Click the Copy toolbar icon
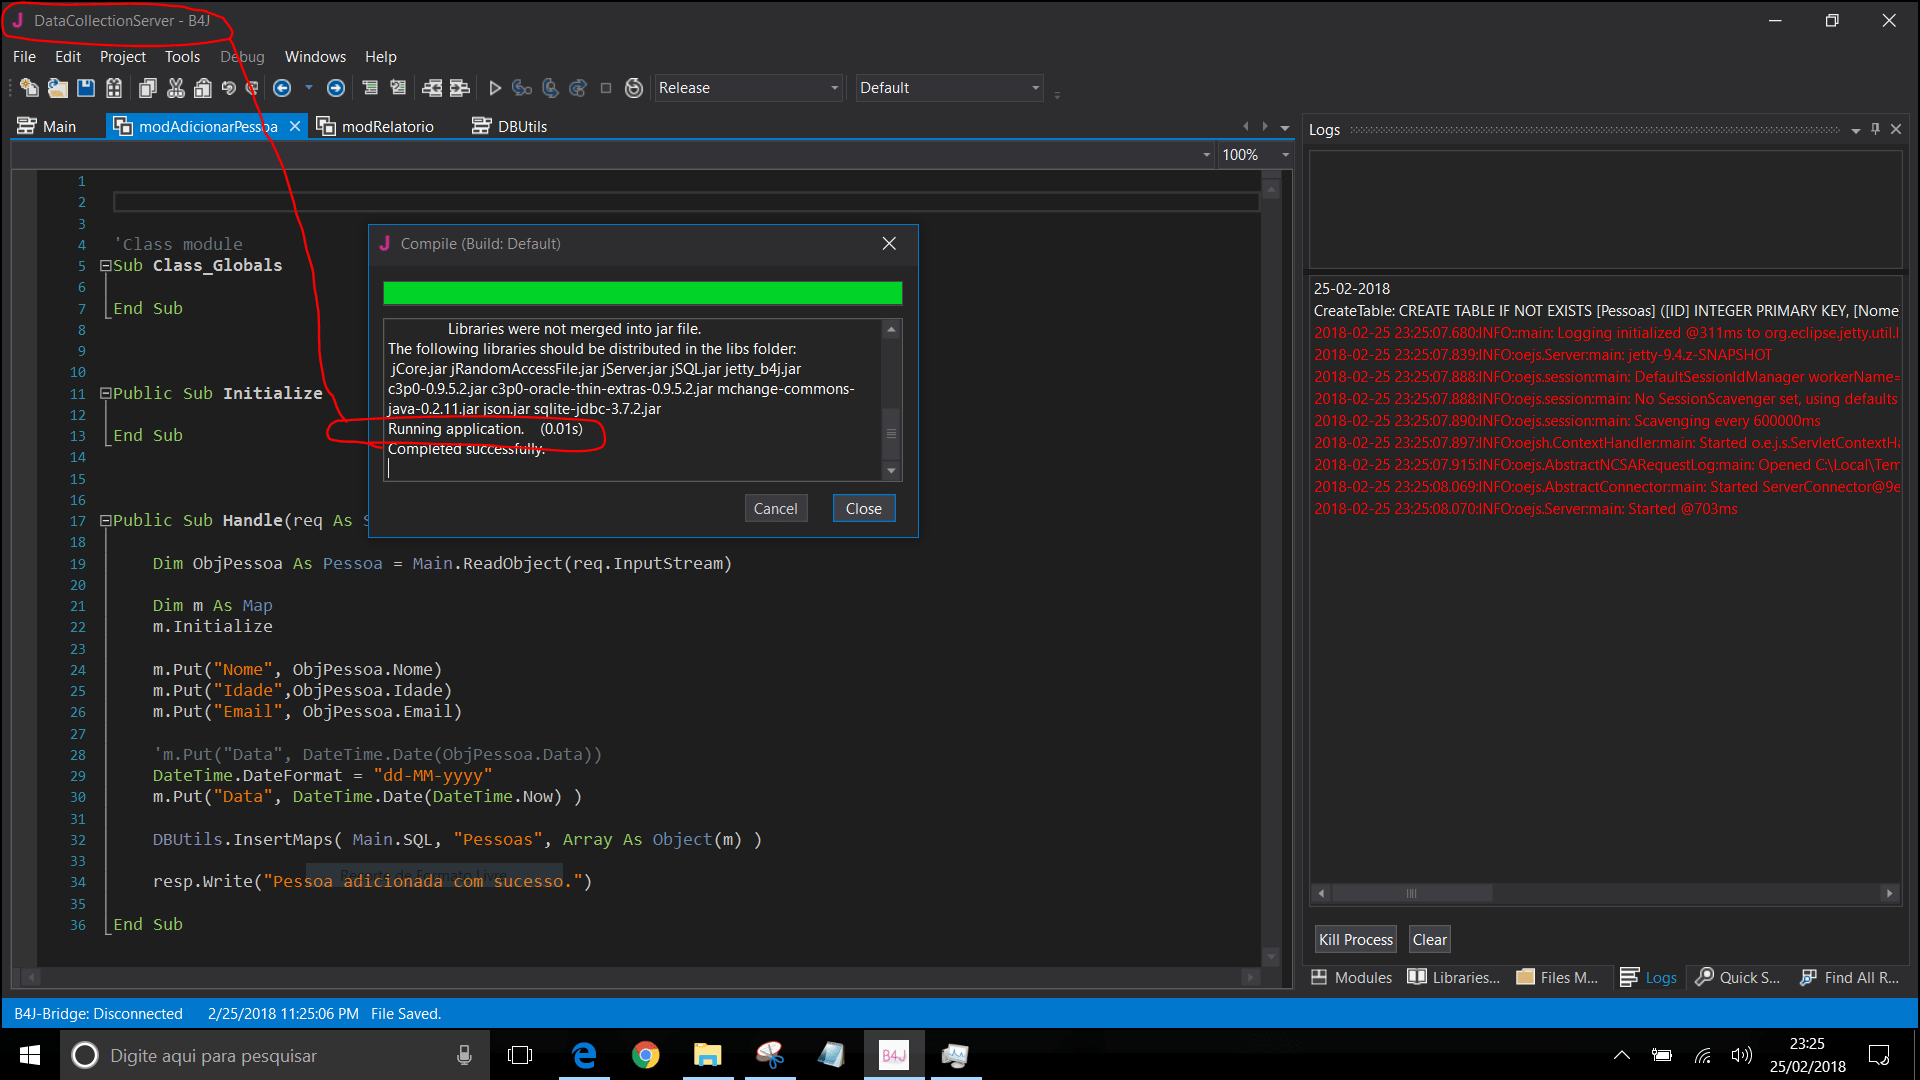Viewport: 1920px width, 1080px height. tap(148, 88)
